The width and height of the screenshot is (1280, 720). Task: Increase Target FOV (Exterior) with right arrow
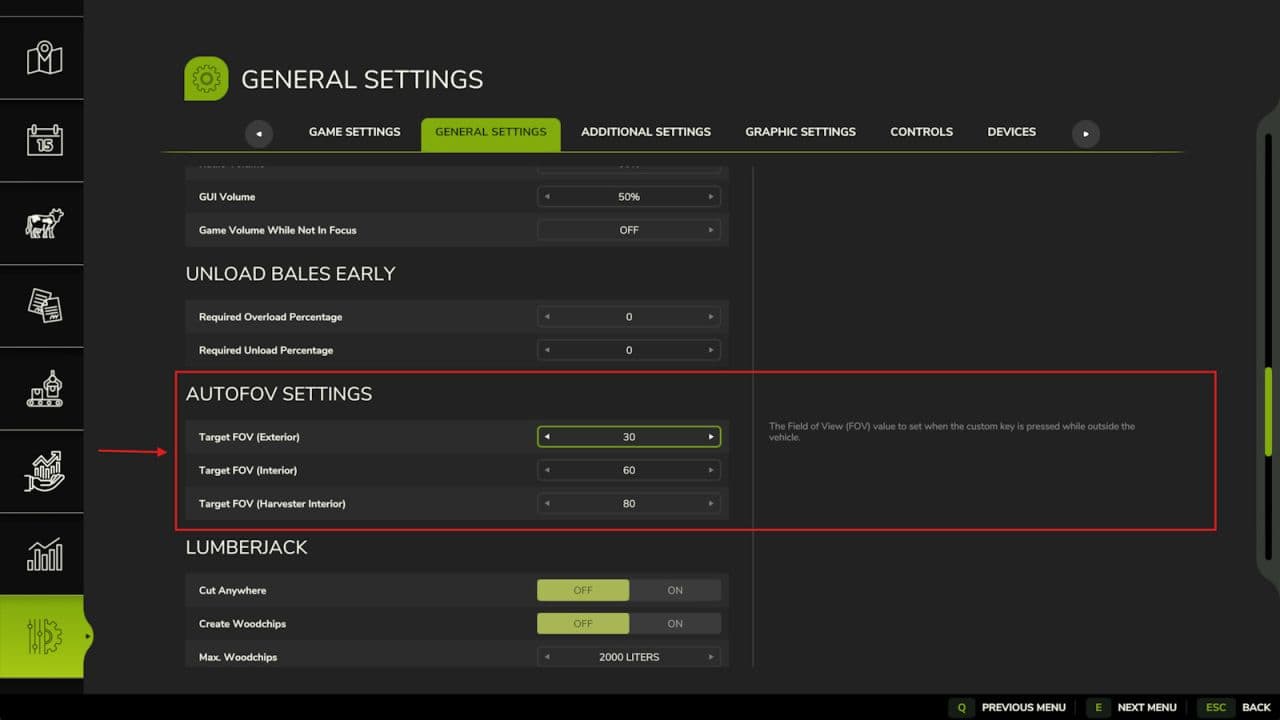[711, 437]
